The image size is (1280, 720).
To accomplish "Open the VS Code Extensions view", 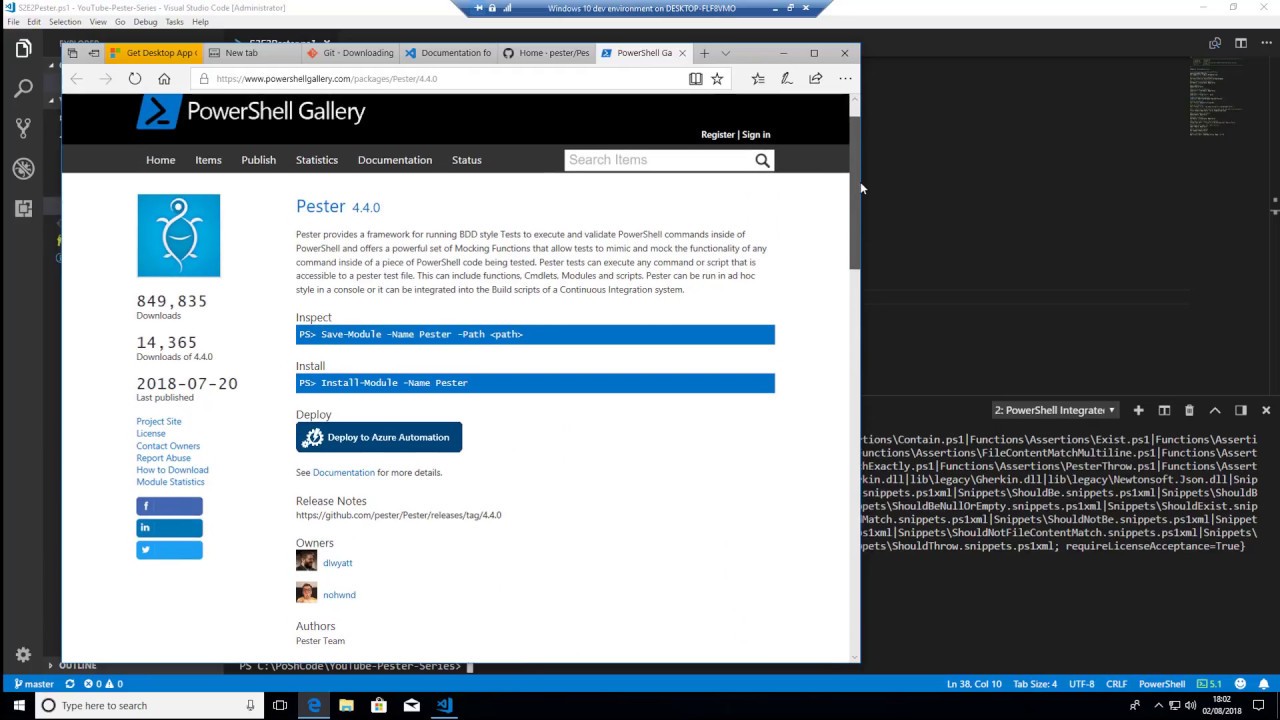I will (x=23, y=208).
